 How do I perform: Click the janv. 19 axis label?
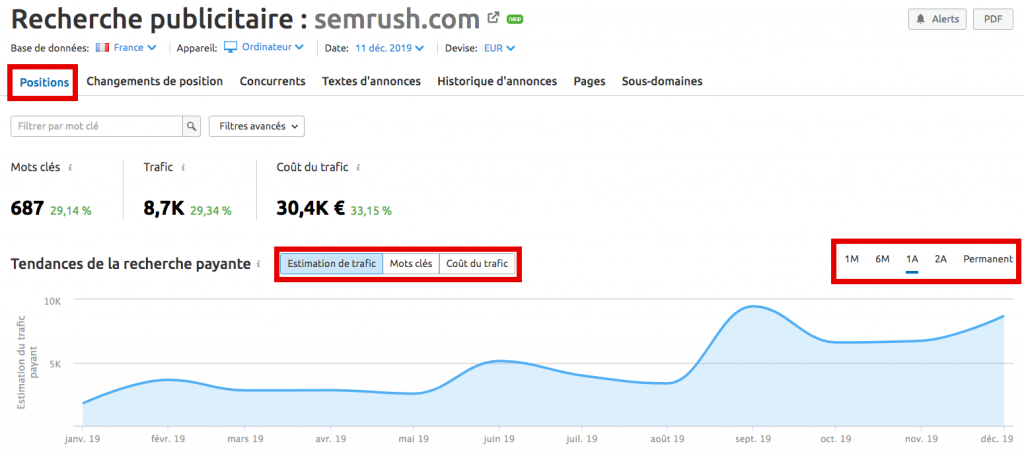click(80, 439)
